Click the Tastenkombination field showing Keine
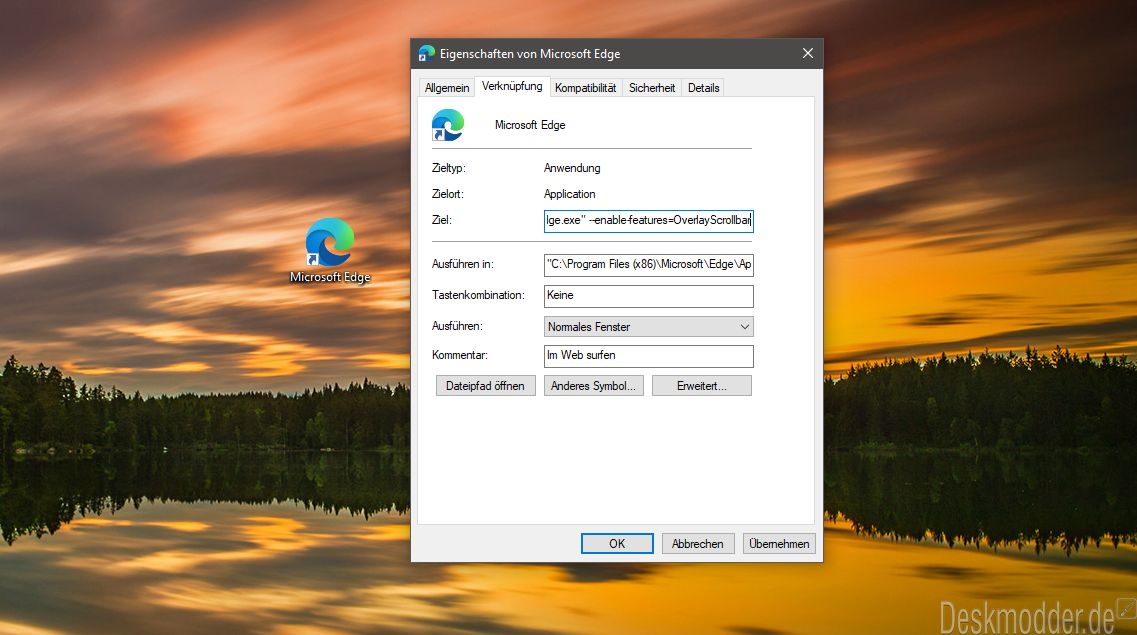 tap(648, 296)
